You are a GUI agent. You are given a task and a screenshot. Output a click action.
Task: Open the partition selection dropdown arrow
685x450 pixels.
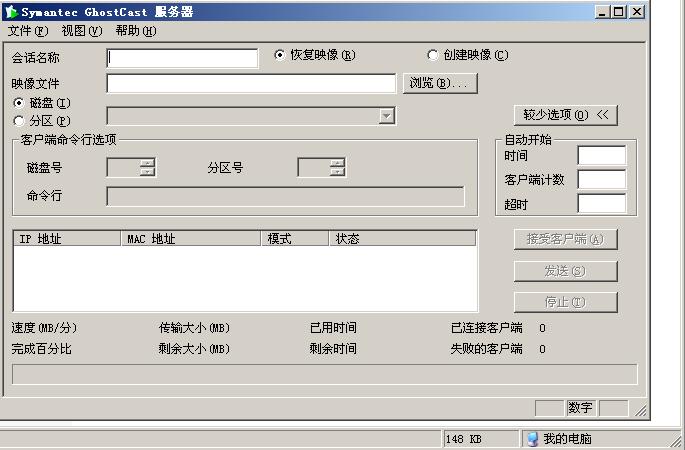tap(387, 116)
